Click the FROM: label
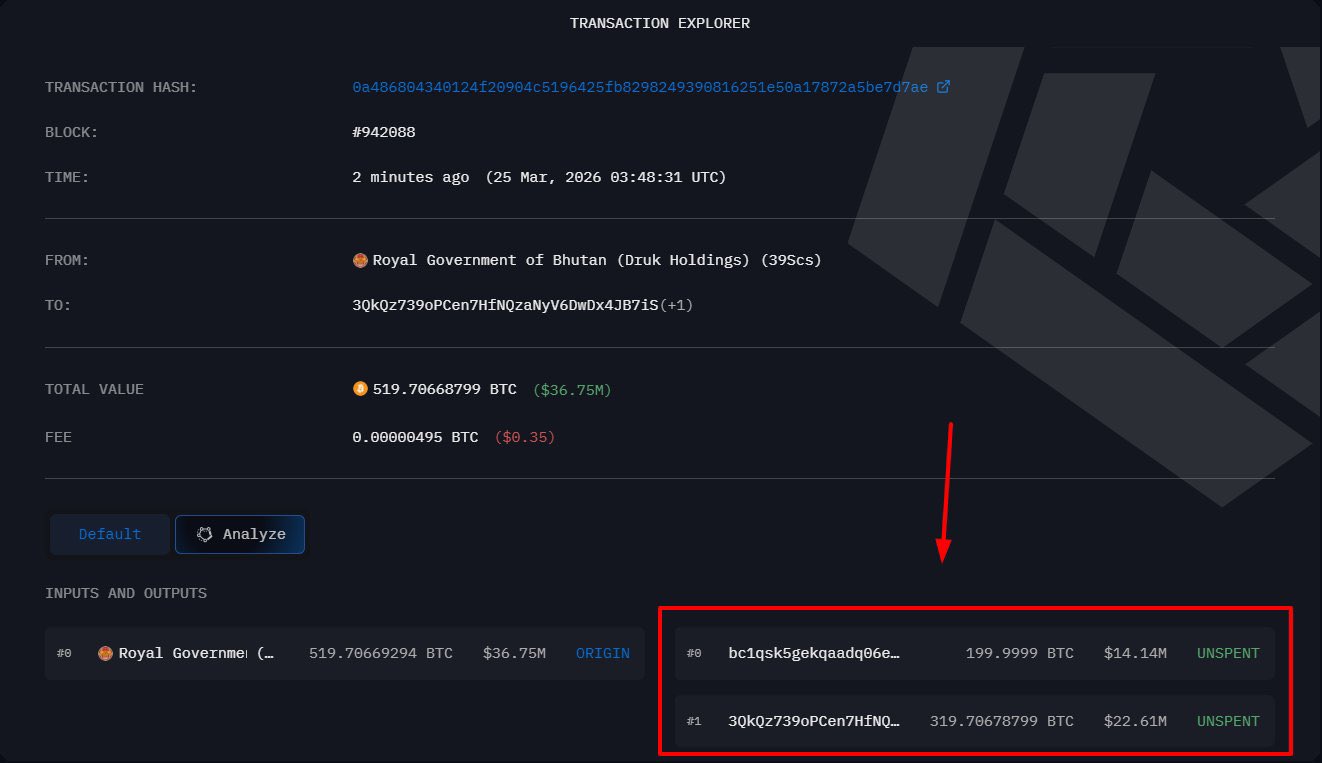Image resolution: width=1322 pixels, height=763 pixels. (x=67, y=260)
